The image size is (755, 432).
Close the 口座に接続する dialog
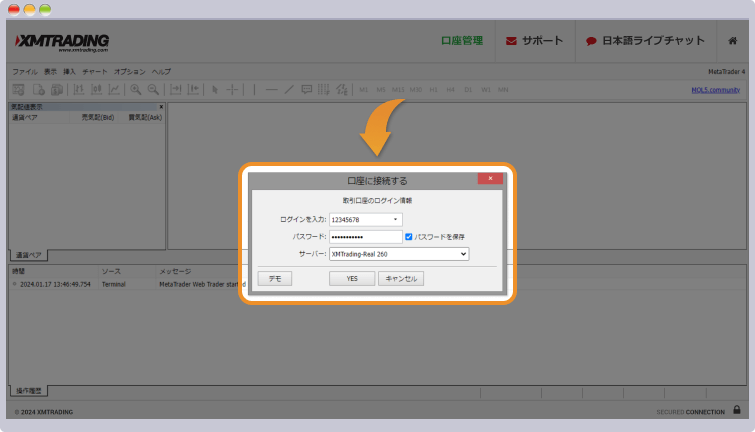(490, 178)
